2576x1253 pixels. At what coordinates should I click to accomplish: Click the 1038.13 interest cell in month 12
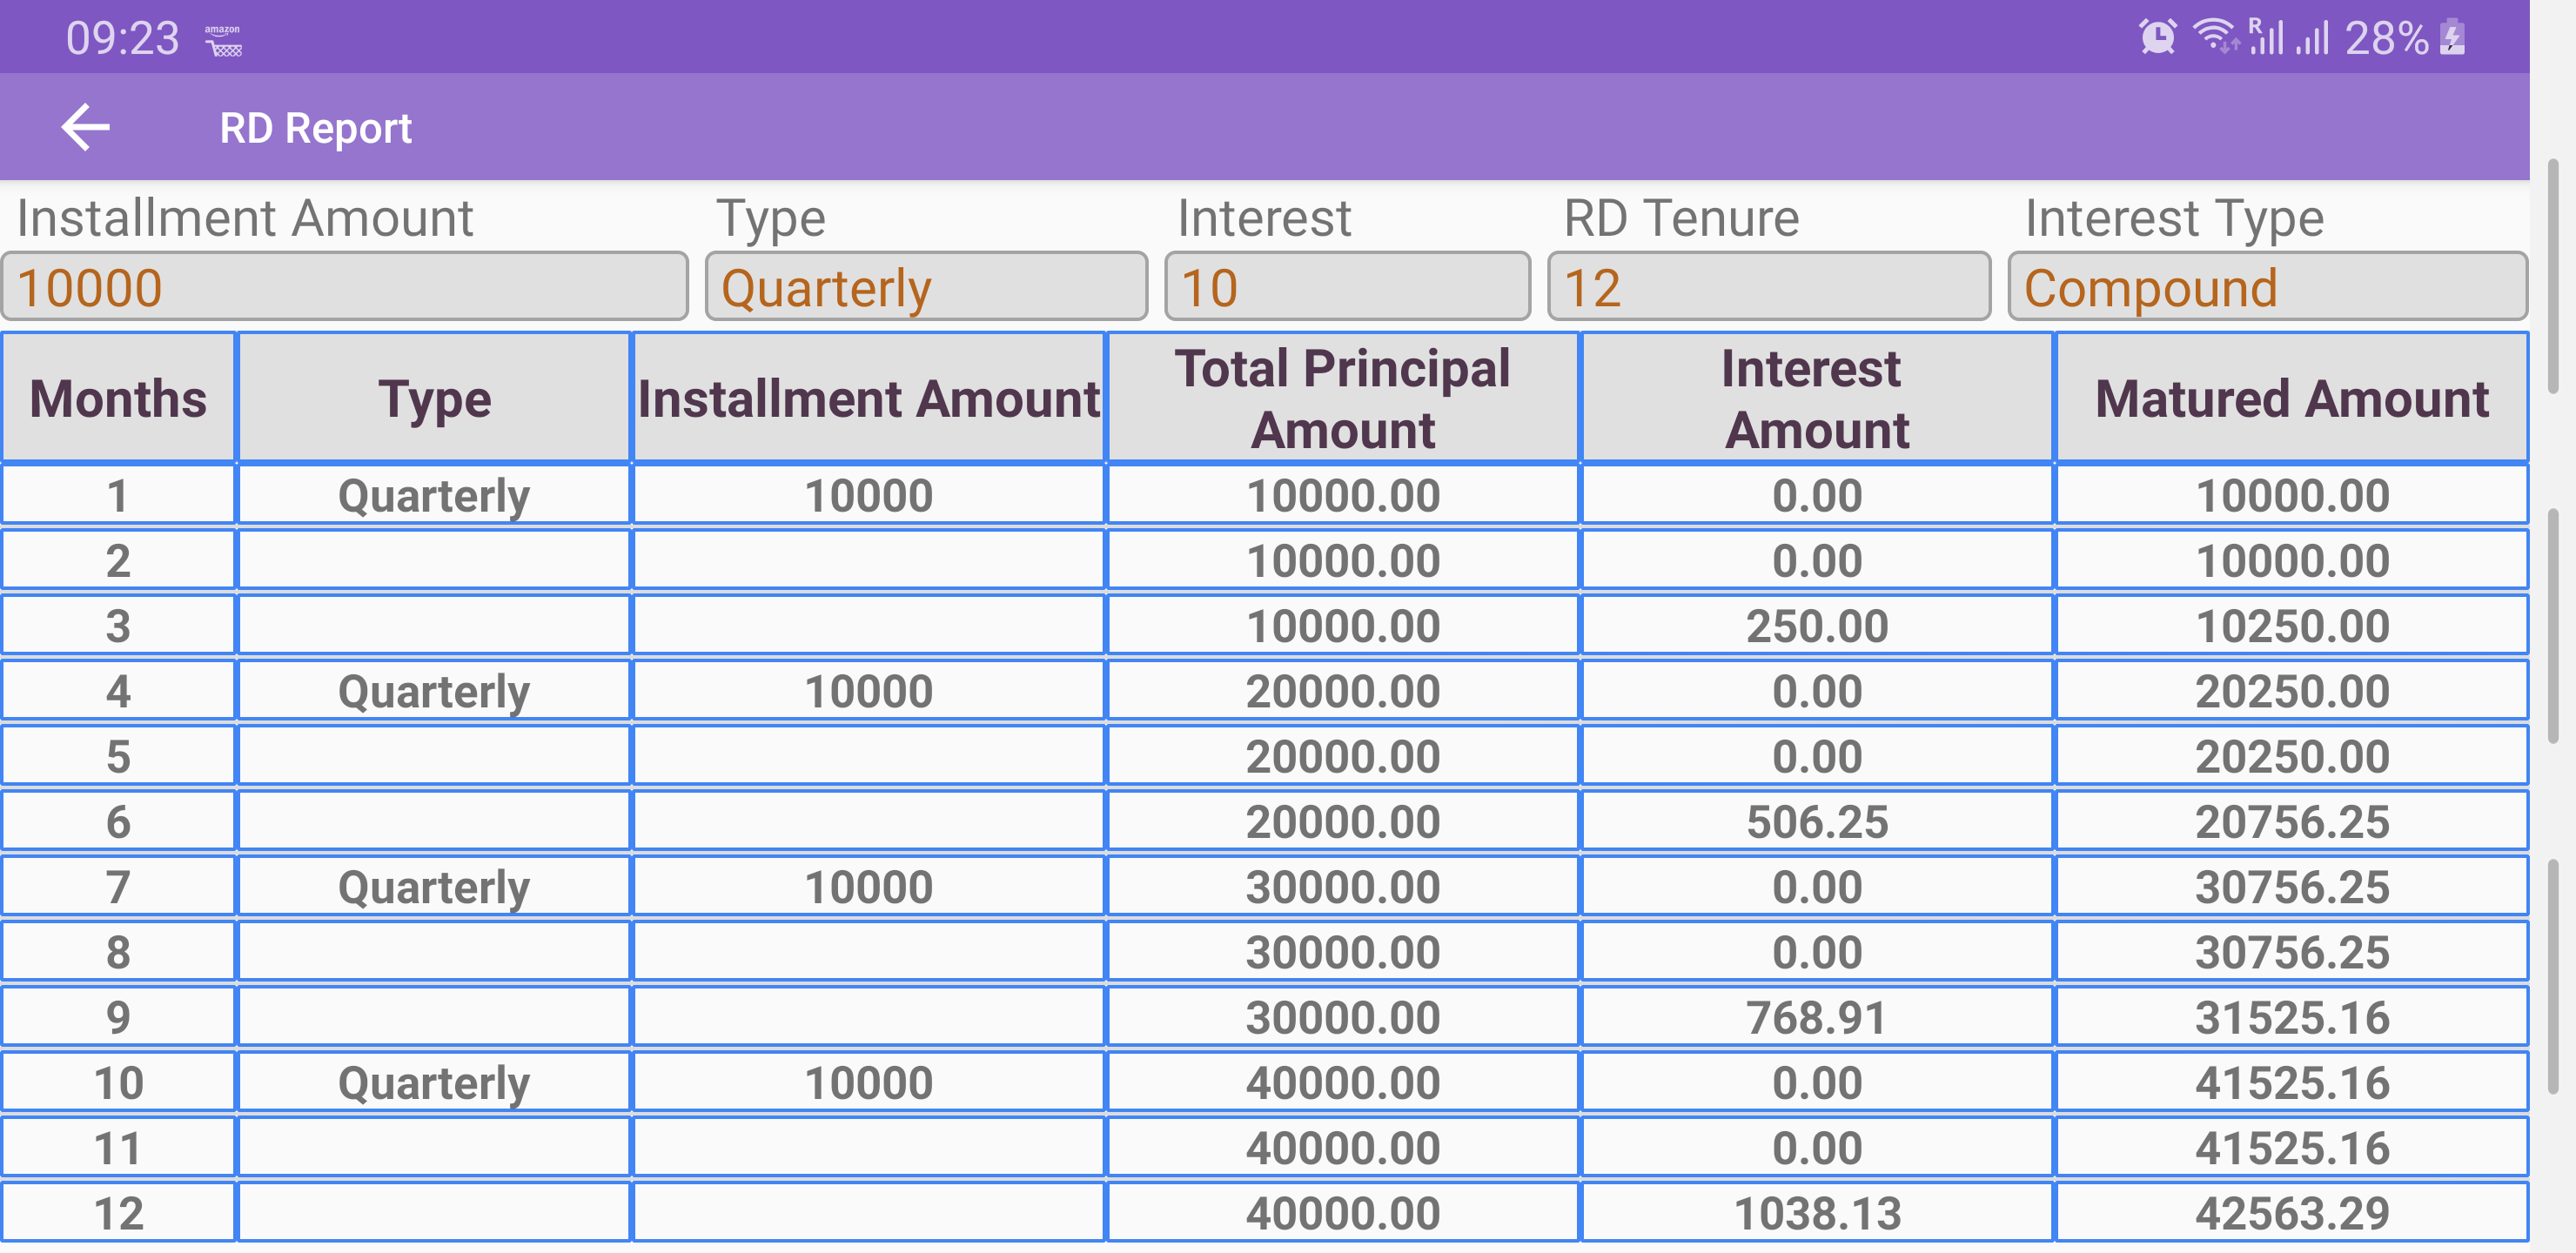1817,1213
